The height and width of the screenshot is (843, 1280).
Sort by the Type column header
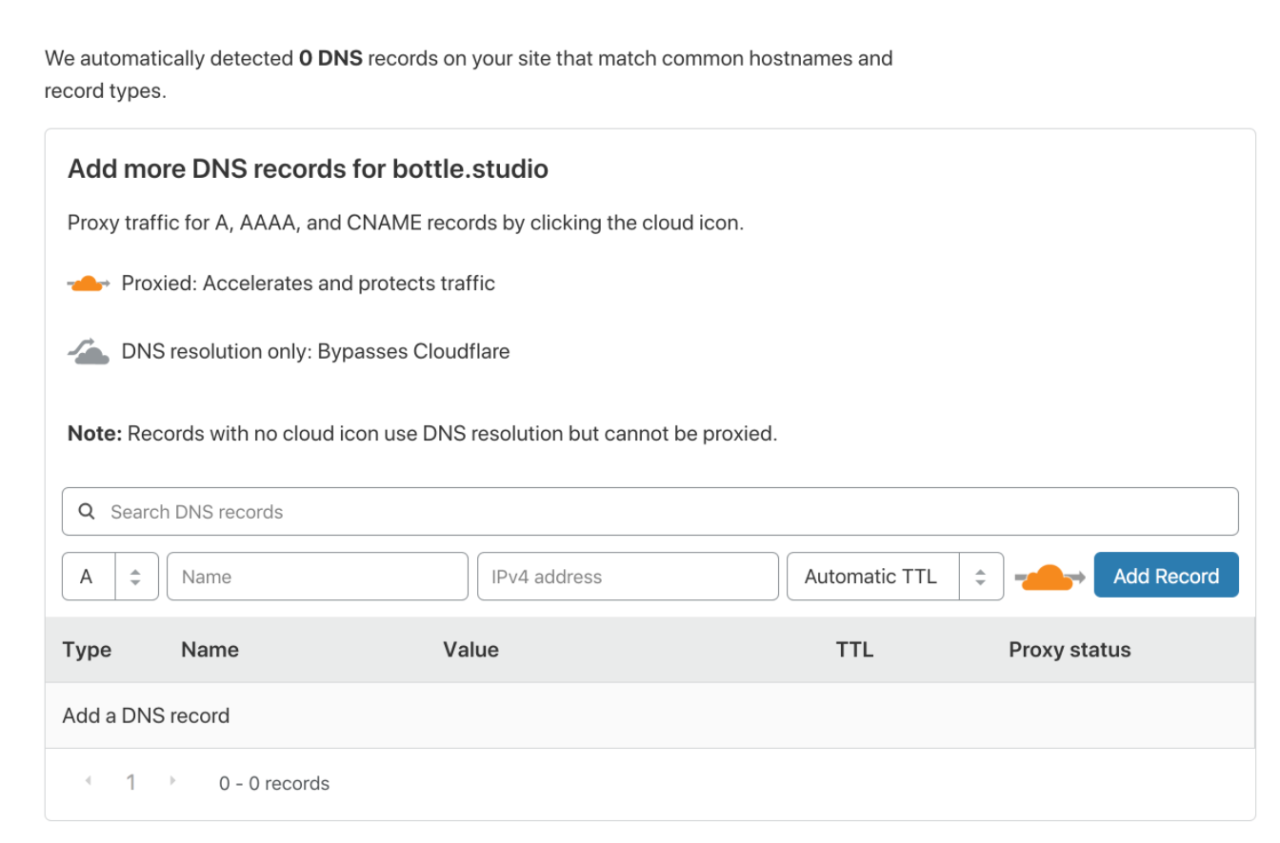coord(87,650)
